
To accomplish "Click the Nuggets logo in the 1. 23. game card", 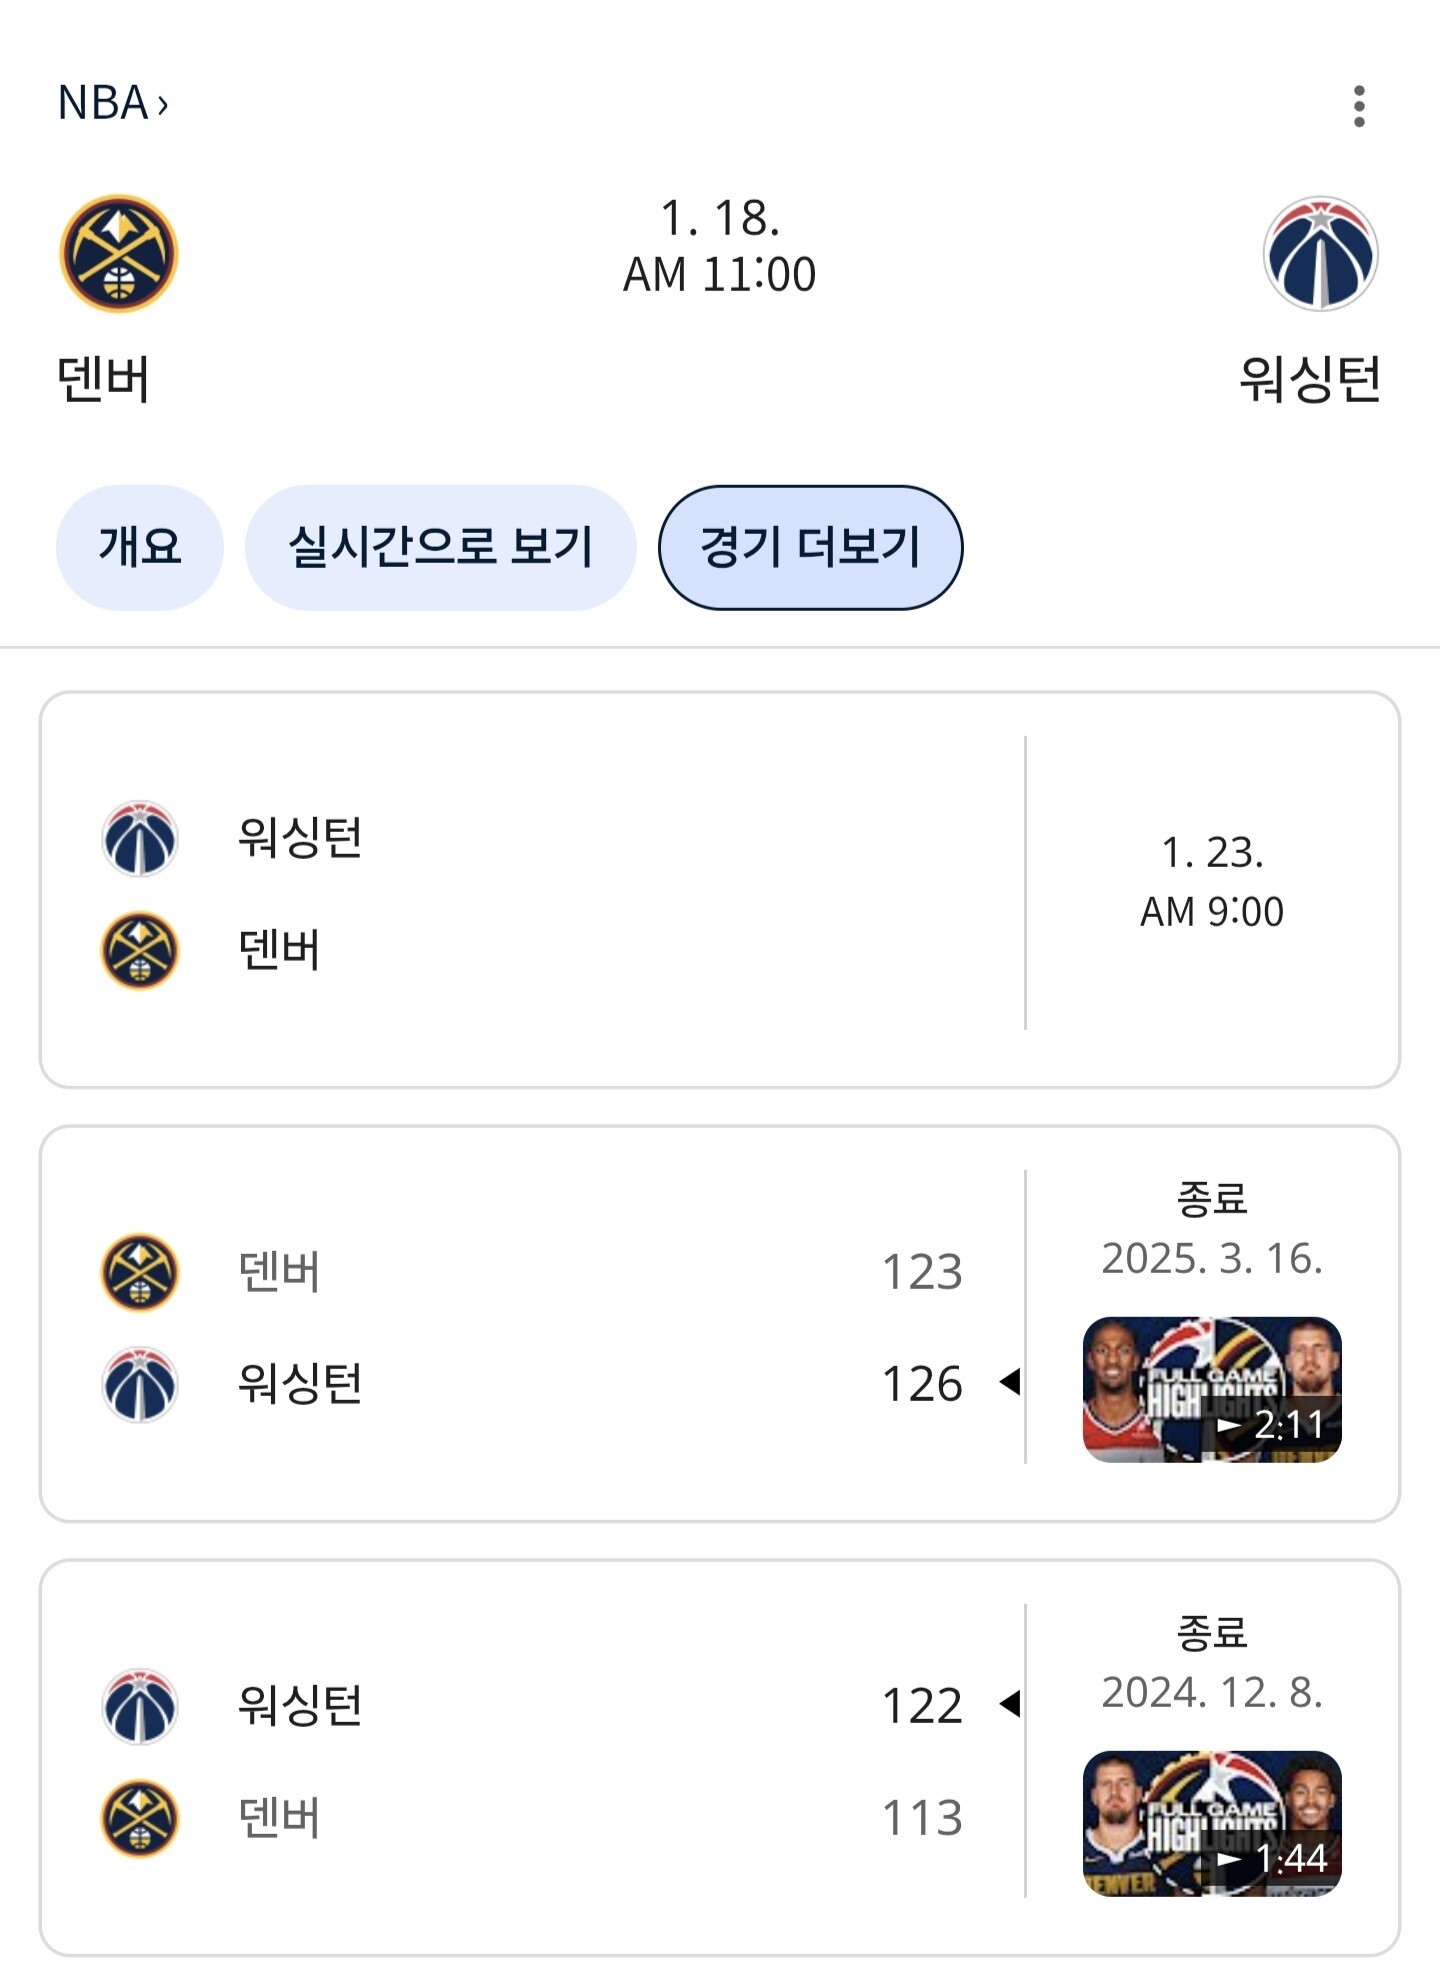I will coord(140,950).
